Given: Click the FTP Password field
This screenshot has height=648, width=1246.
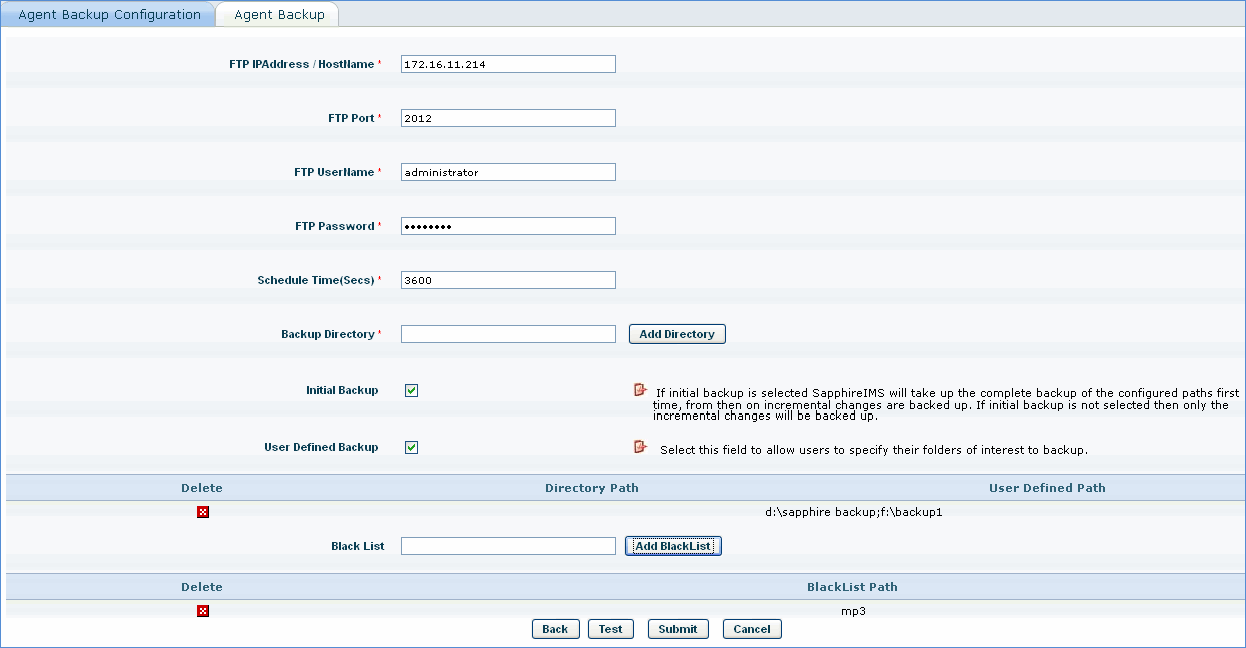Looking at the screenshot, I should (508, 226).
